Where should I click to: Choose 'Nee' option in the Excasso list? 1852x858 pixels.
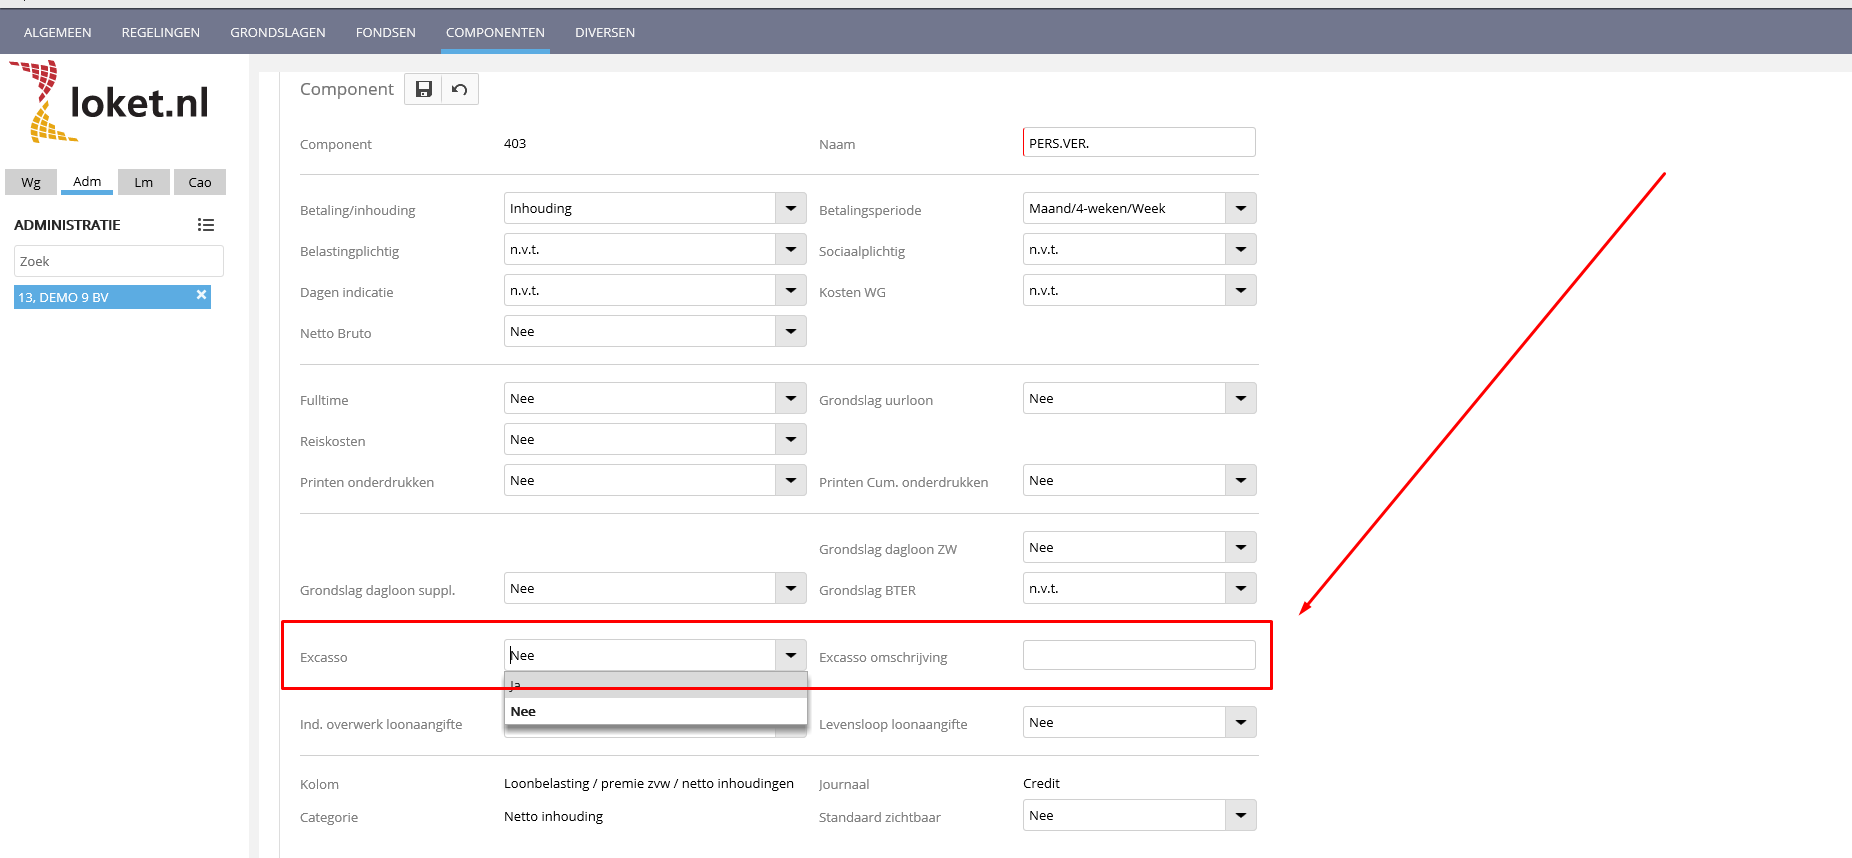pyautogui.click(x=655, y=711)
